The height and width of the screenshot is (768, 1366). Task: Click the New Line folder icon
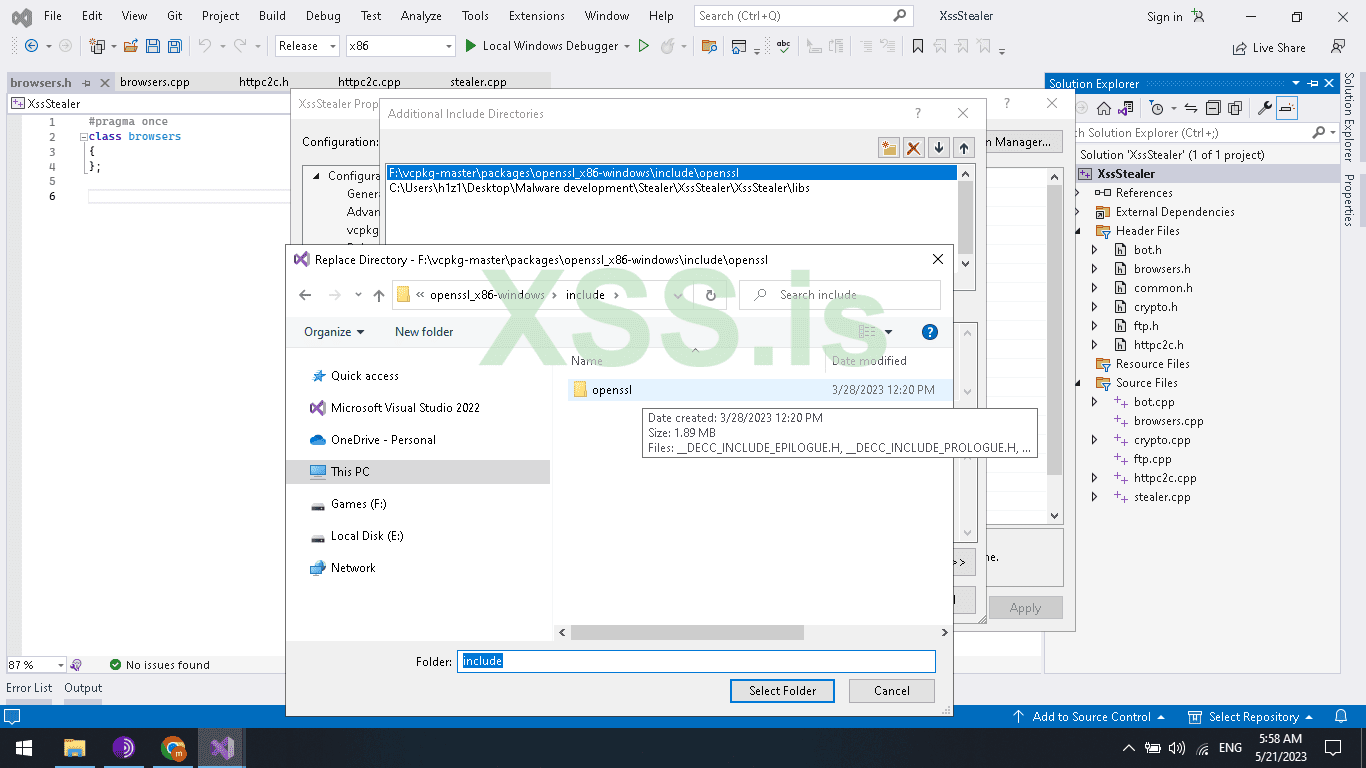click(888, 148)
